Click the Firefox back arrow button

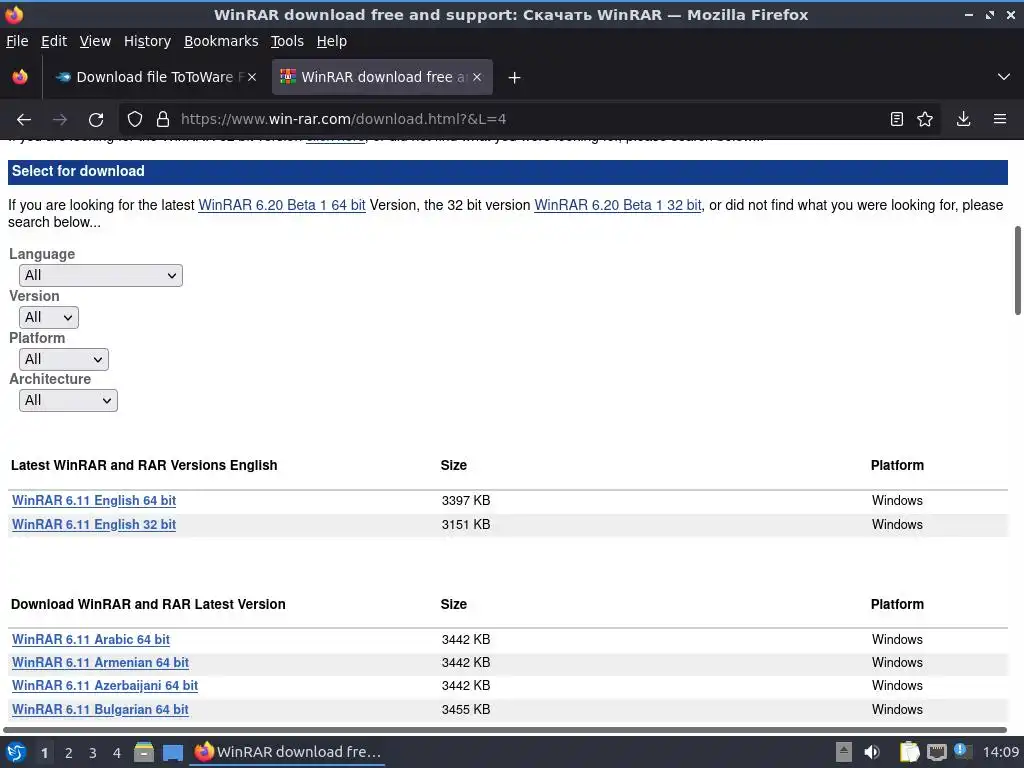pyautogui.click(x=24, y=120)
